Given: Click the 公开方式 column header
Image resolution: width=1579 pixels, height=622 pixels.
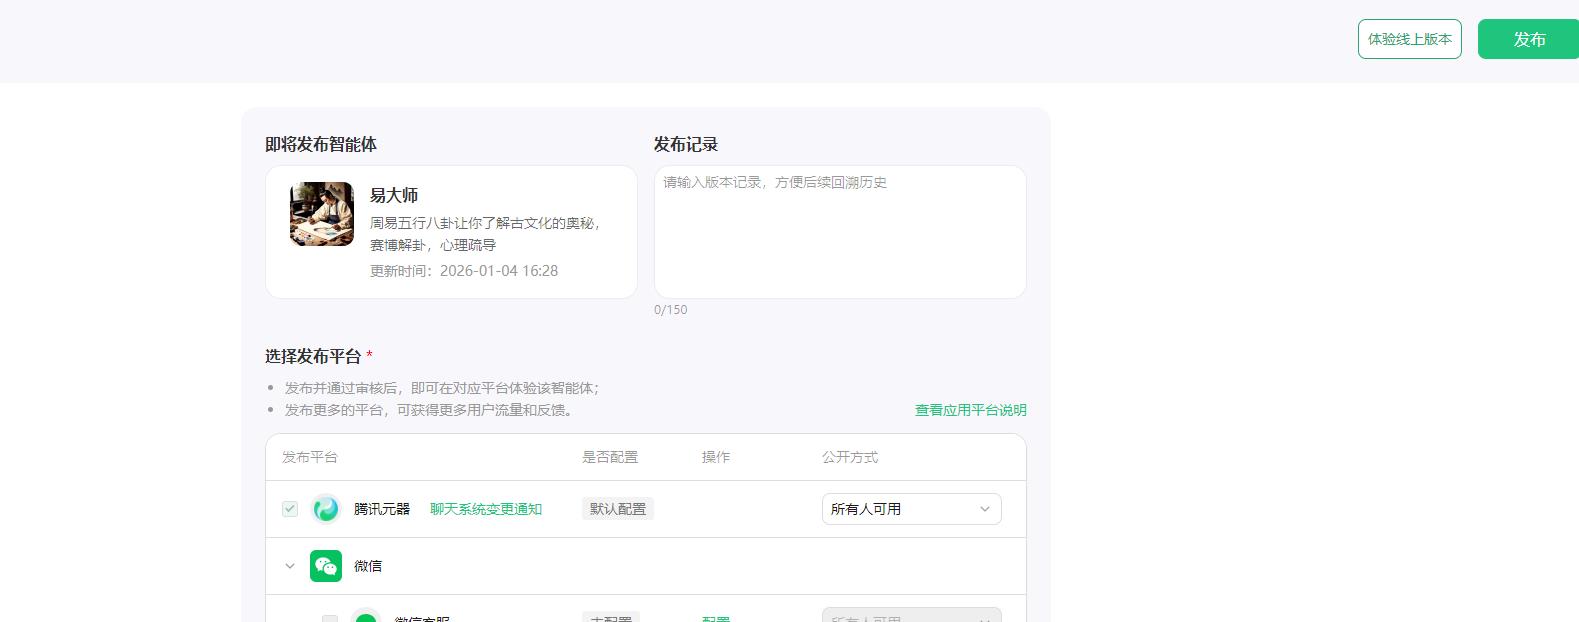Looking at the screenshot, I should [x=850, y=457].
